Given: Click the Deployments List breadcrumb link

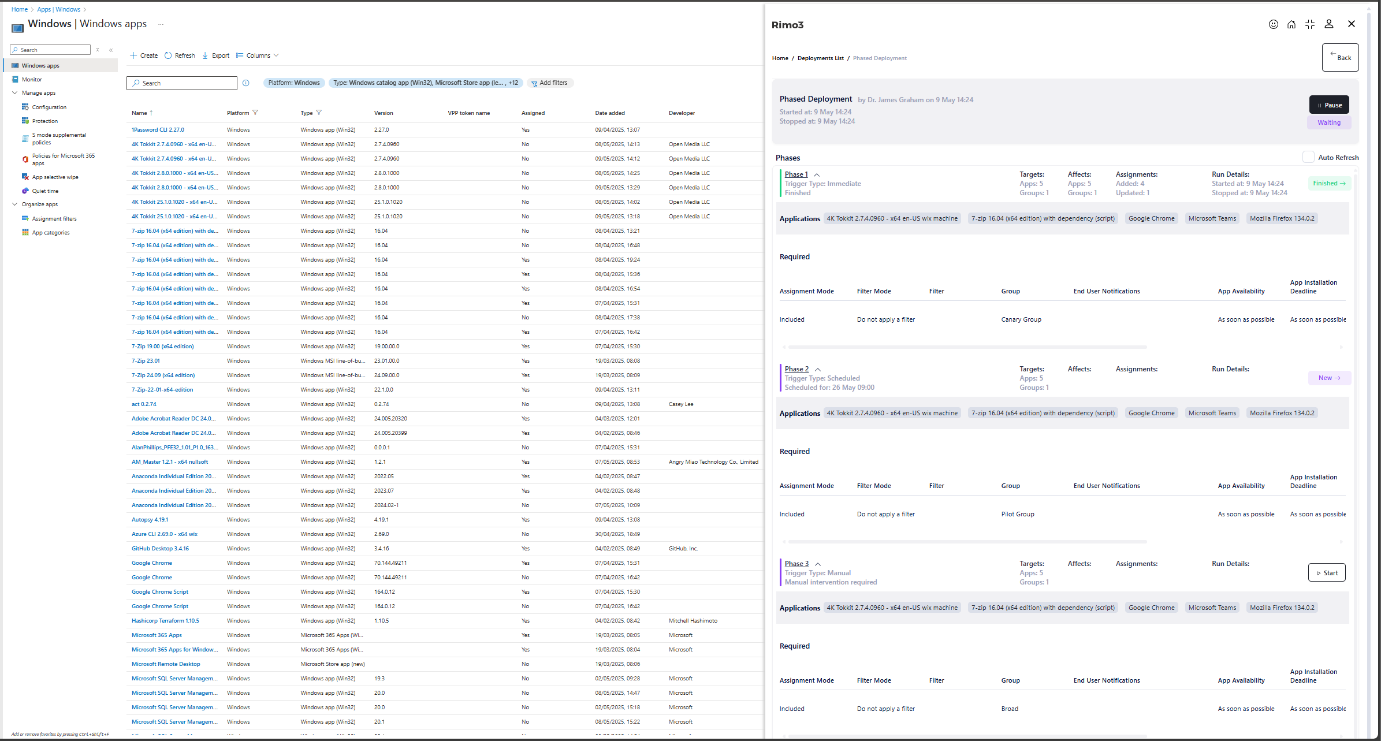Looking at the screenshot, I should 820,58.
